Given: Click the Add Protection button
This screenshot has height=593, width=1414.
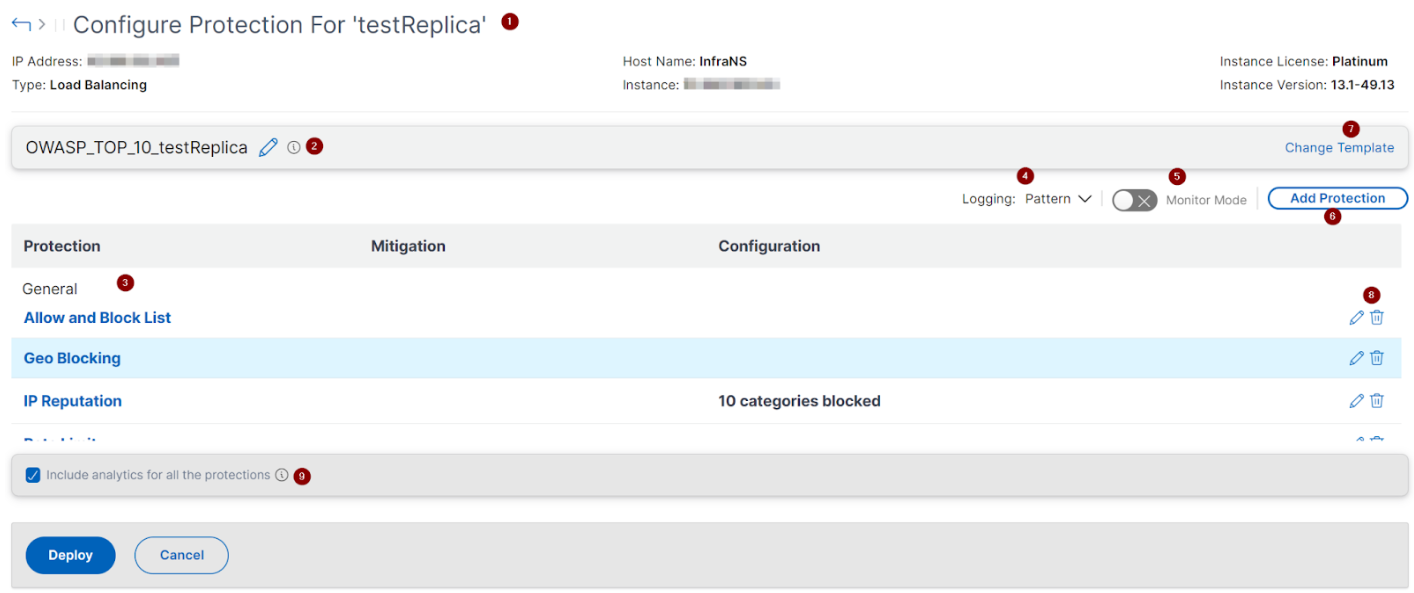Looking at the screenshot, I should pyautogui.click(x=1337, y=198).
